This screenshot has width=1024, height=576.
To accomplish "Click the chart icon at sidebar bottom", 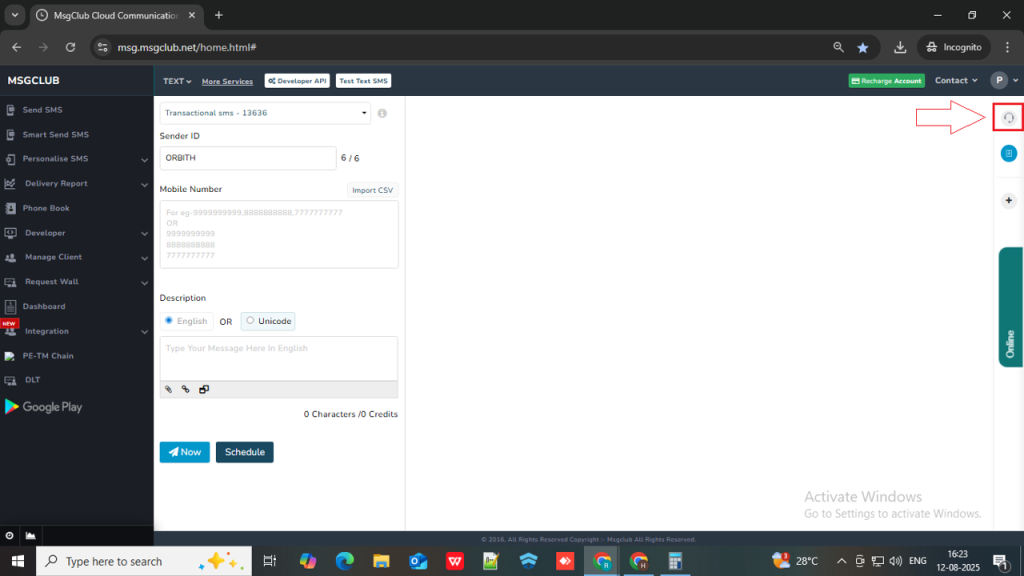I will 31,536.
